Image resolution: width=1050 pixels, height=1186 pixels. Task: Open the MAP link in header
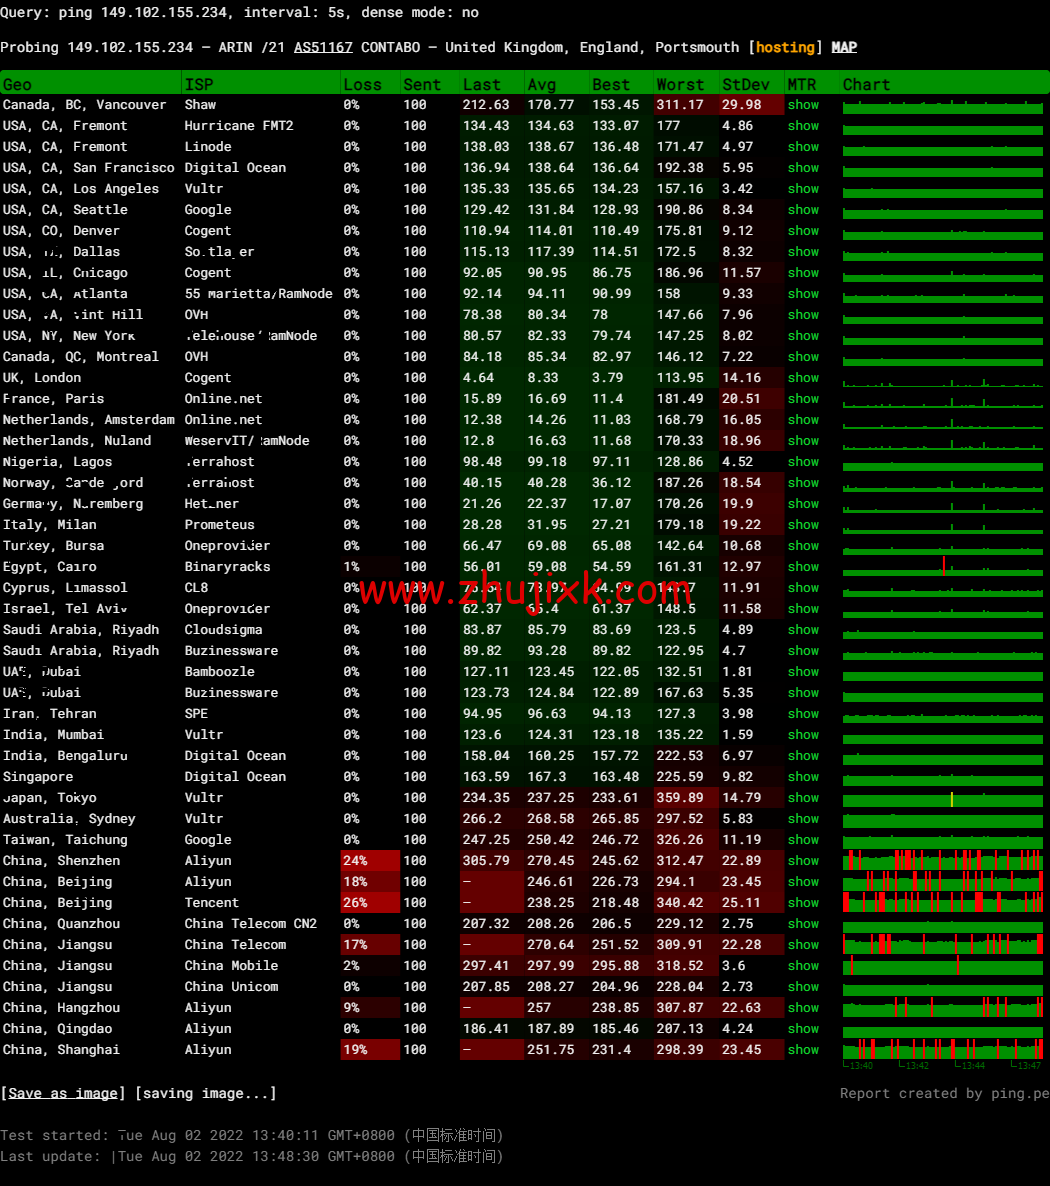(x=844, y=47)
